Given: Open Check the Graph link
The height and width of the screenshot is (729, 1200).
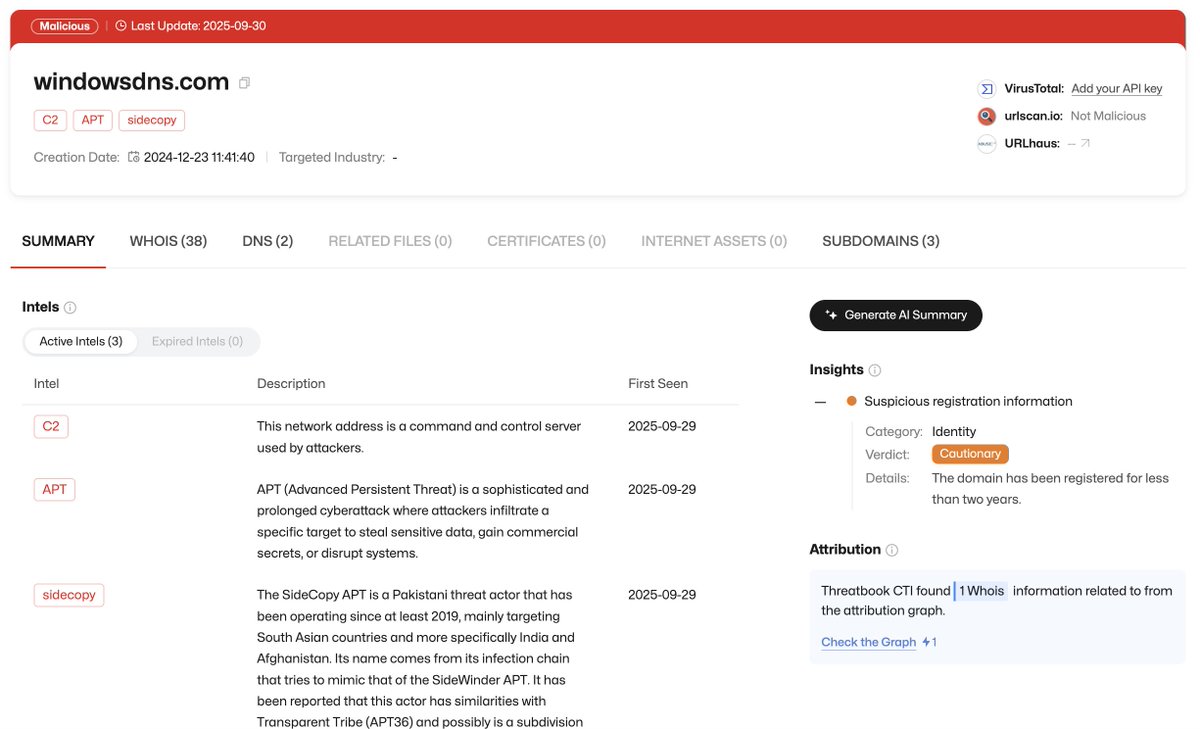Looking at the screenshot, I should click(x=868, y=642).
